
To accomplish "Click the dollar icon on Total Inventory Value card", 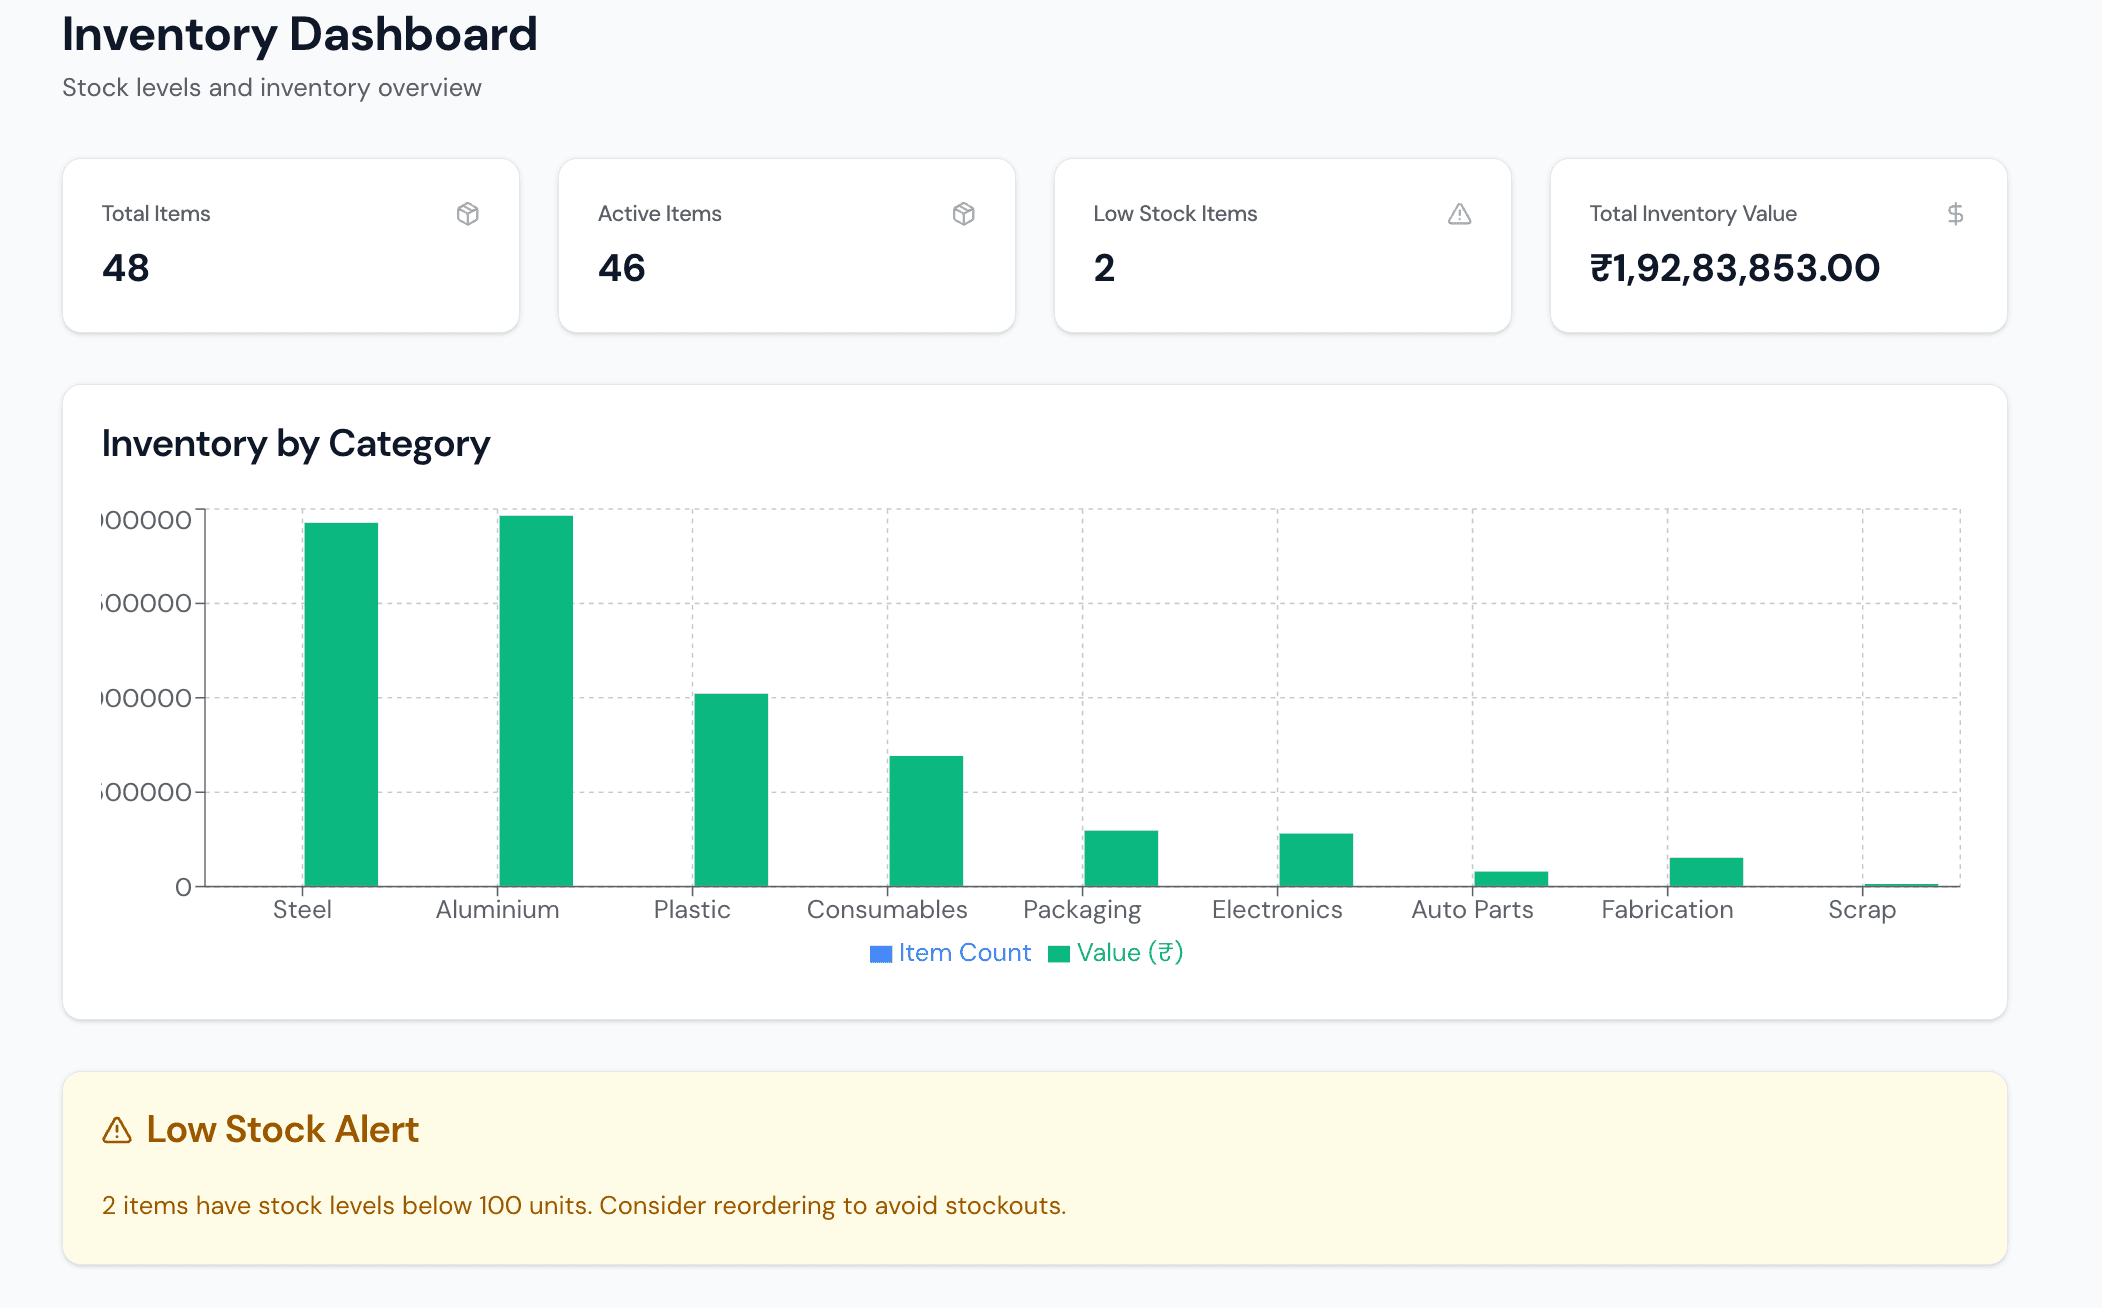I will coord(1955,213).
